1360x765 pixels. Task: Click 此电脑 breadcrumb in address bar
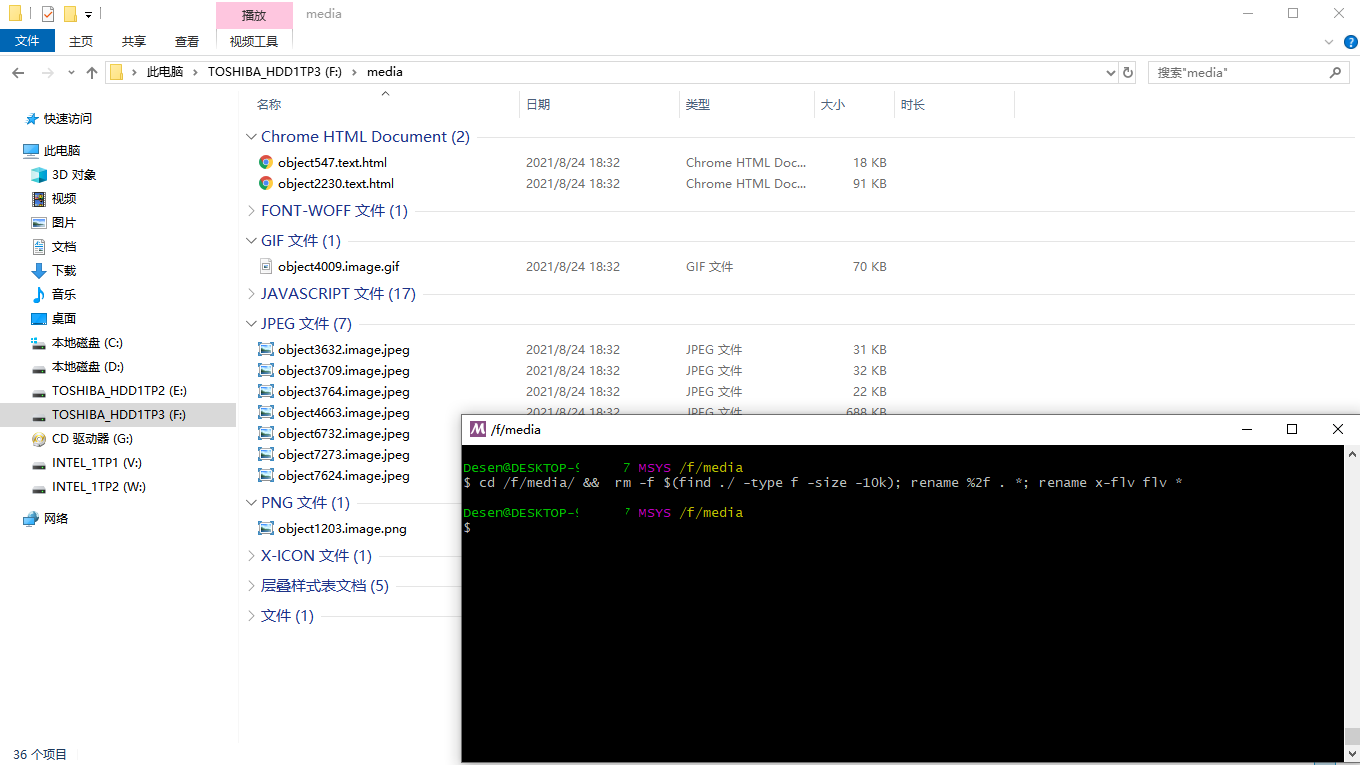click(x=165, y=72)
